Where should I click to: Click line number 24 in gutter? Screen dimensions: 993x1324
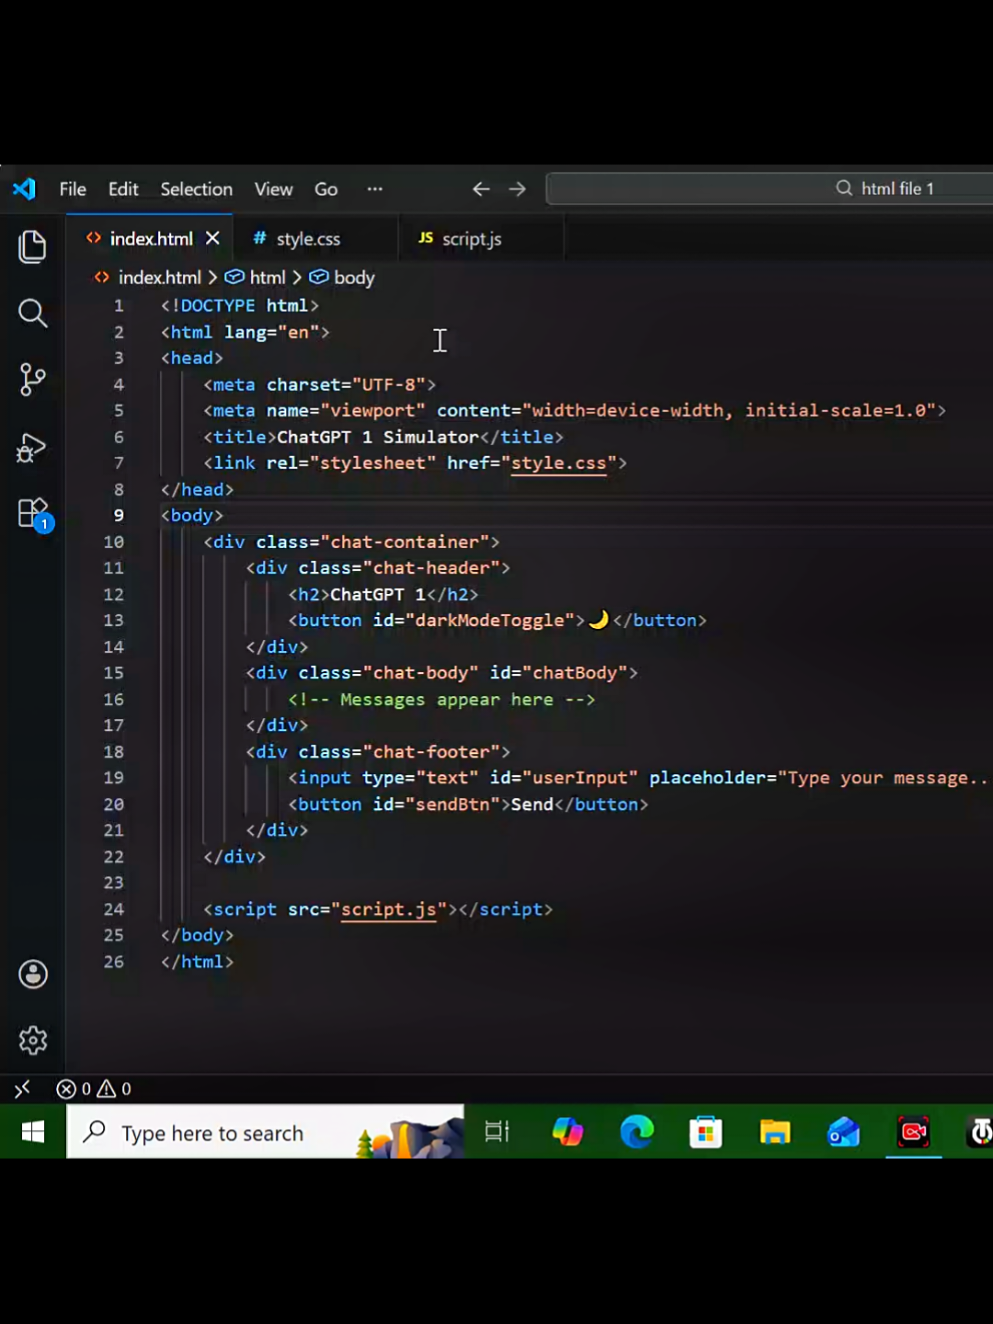click(114, 909)
